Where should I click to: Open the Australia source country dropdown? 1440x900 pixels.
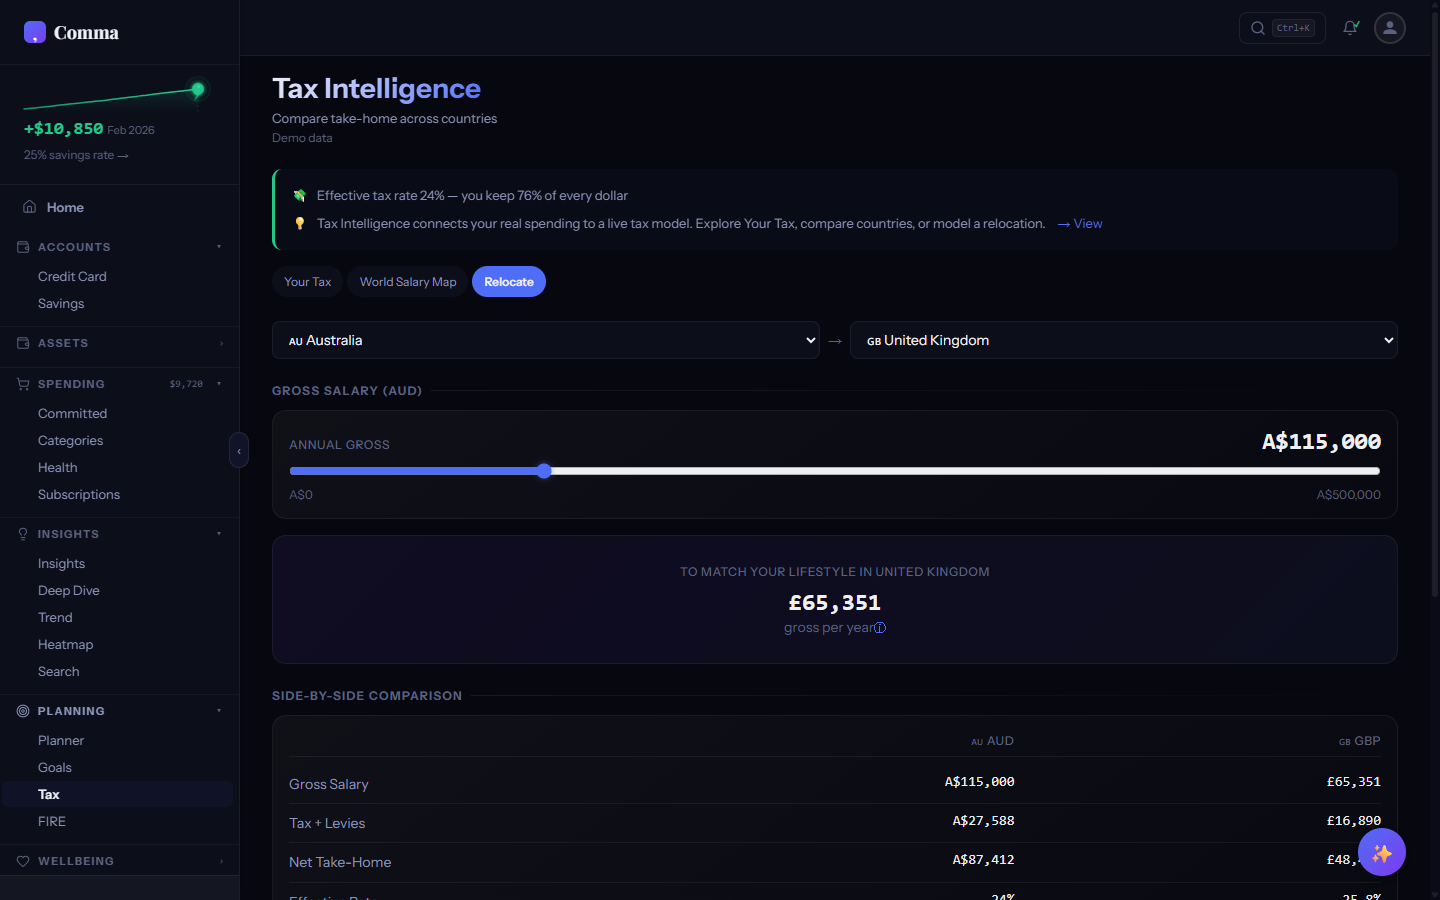tap(545, 340)
